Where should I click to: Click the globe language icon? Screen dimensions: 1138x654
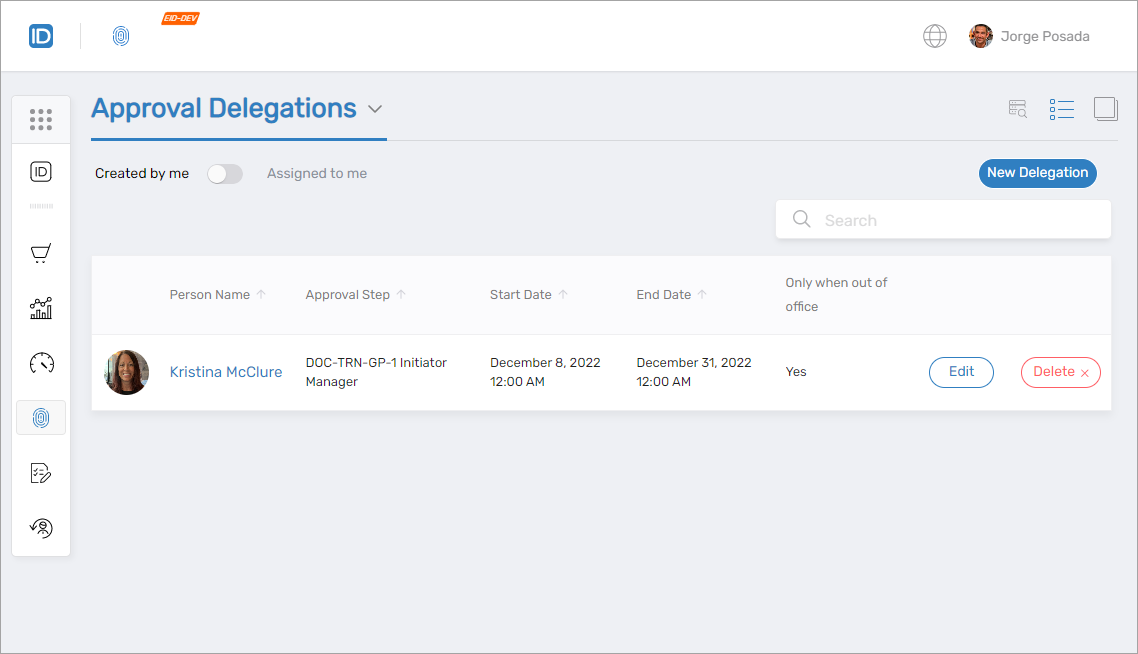click(x=934, y=37)
